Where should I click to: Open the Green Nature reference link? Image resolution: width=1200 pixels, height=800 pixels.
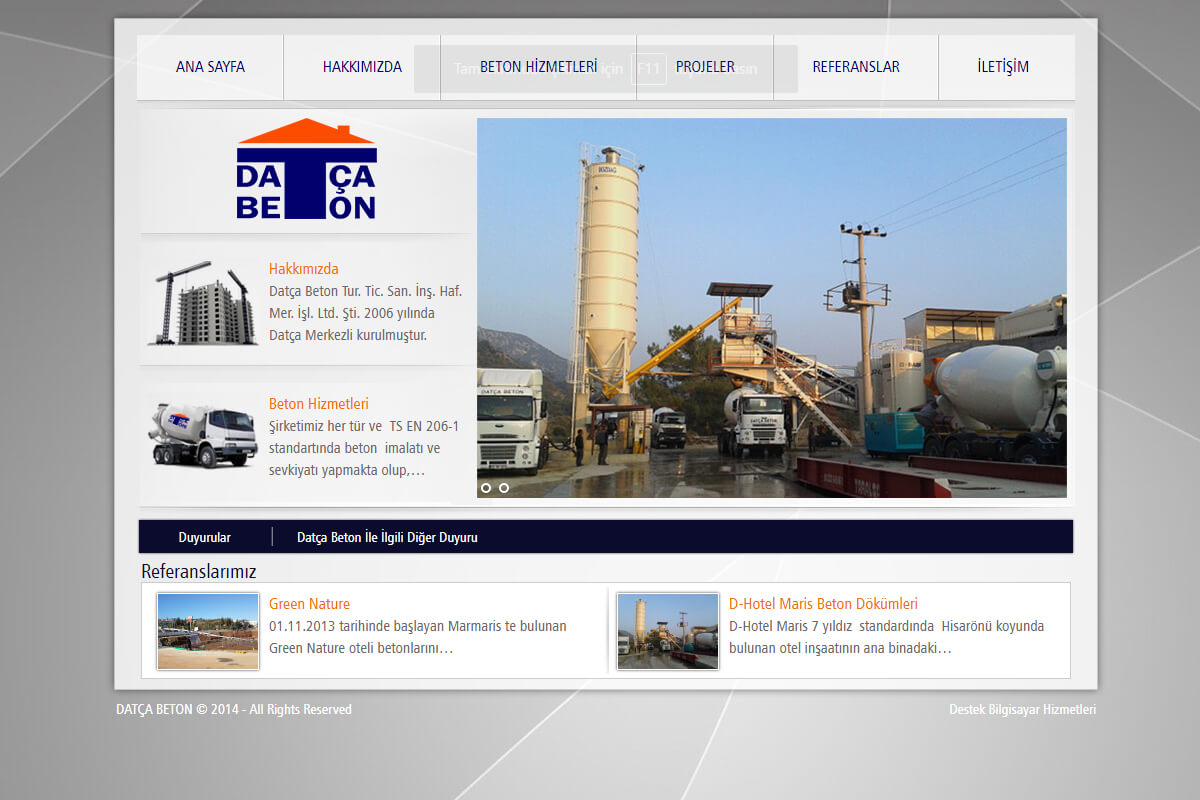tap(309, 604)
